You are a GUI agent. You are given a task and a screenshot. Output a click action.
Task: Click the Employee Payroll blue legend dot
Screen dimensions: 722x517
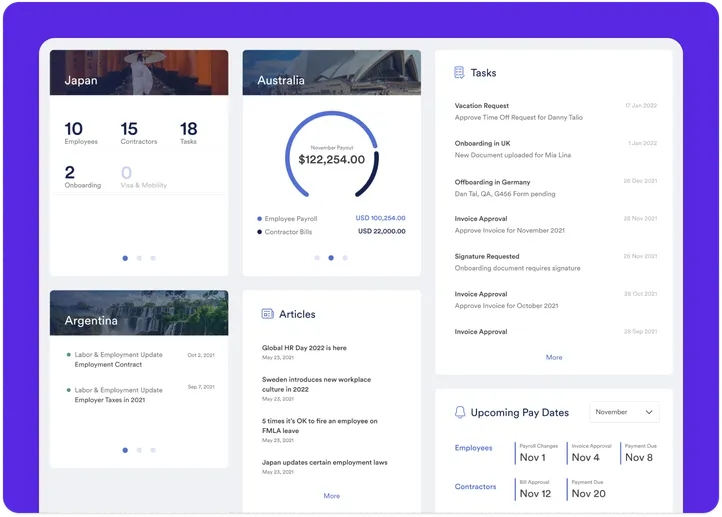[x=260, y=219]
